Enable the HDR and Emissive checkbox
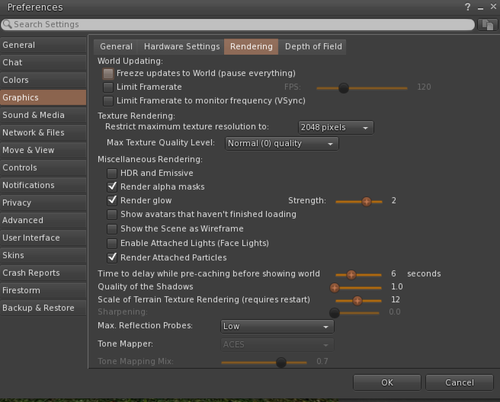Viewport: 500px width, 402px height. pyautogui.click(x=112, y=173)
